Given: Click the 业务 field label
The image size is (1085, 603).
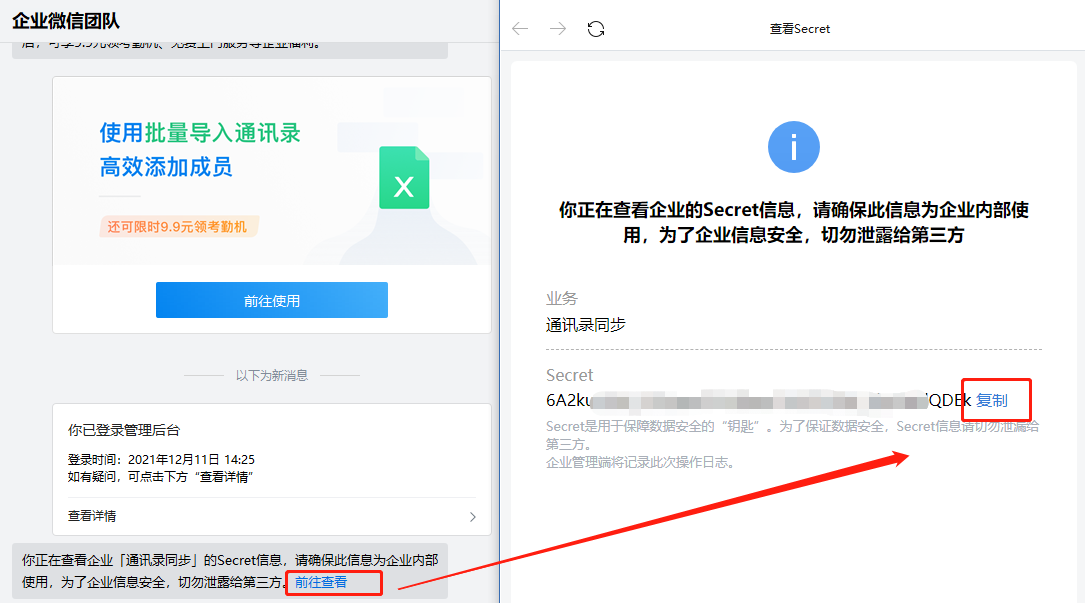Looking at the screenshot, I should [561, 298].
